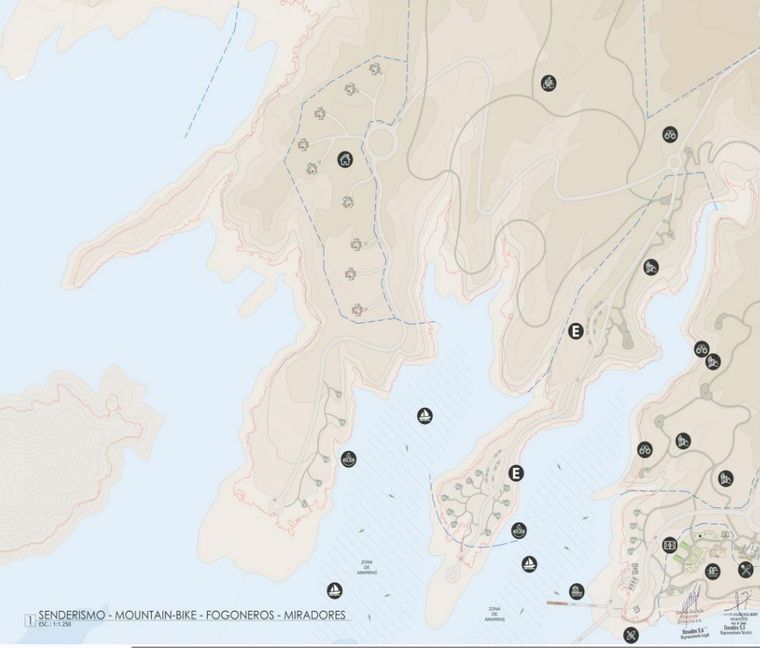Click the E marker on the small cabin peninsula

516,473
